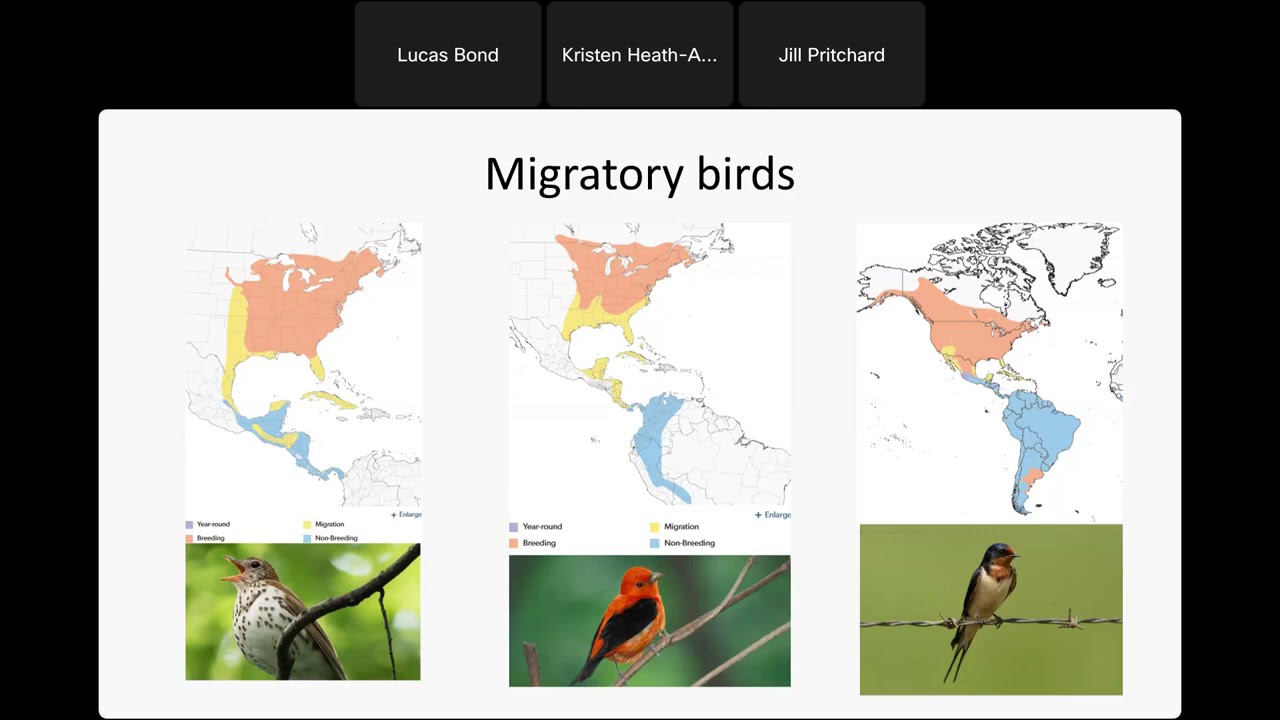Select Lucas Bond participant tile

click(448, 54)
